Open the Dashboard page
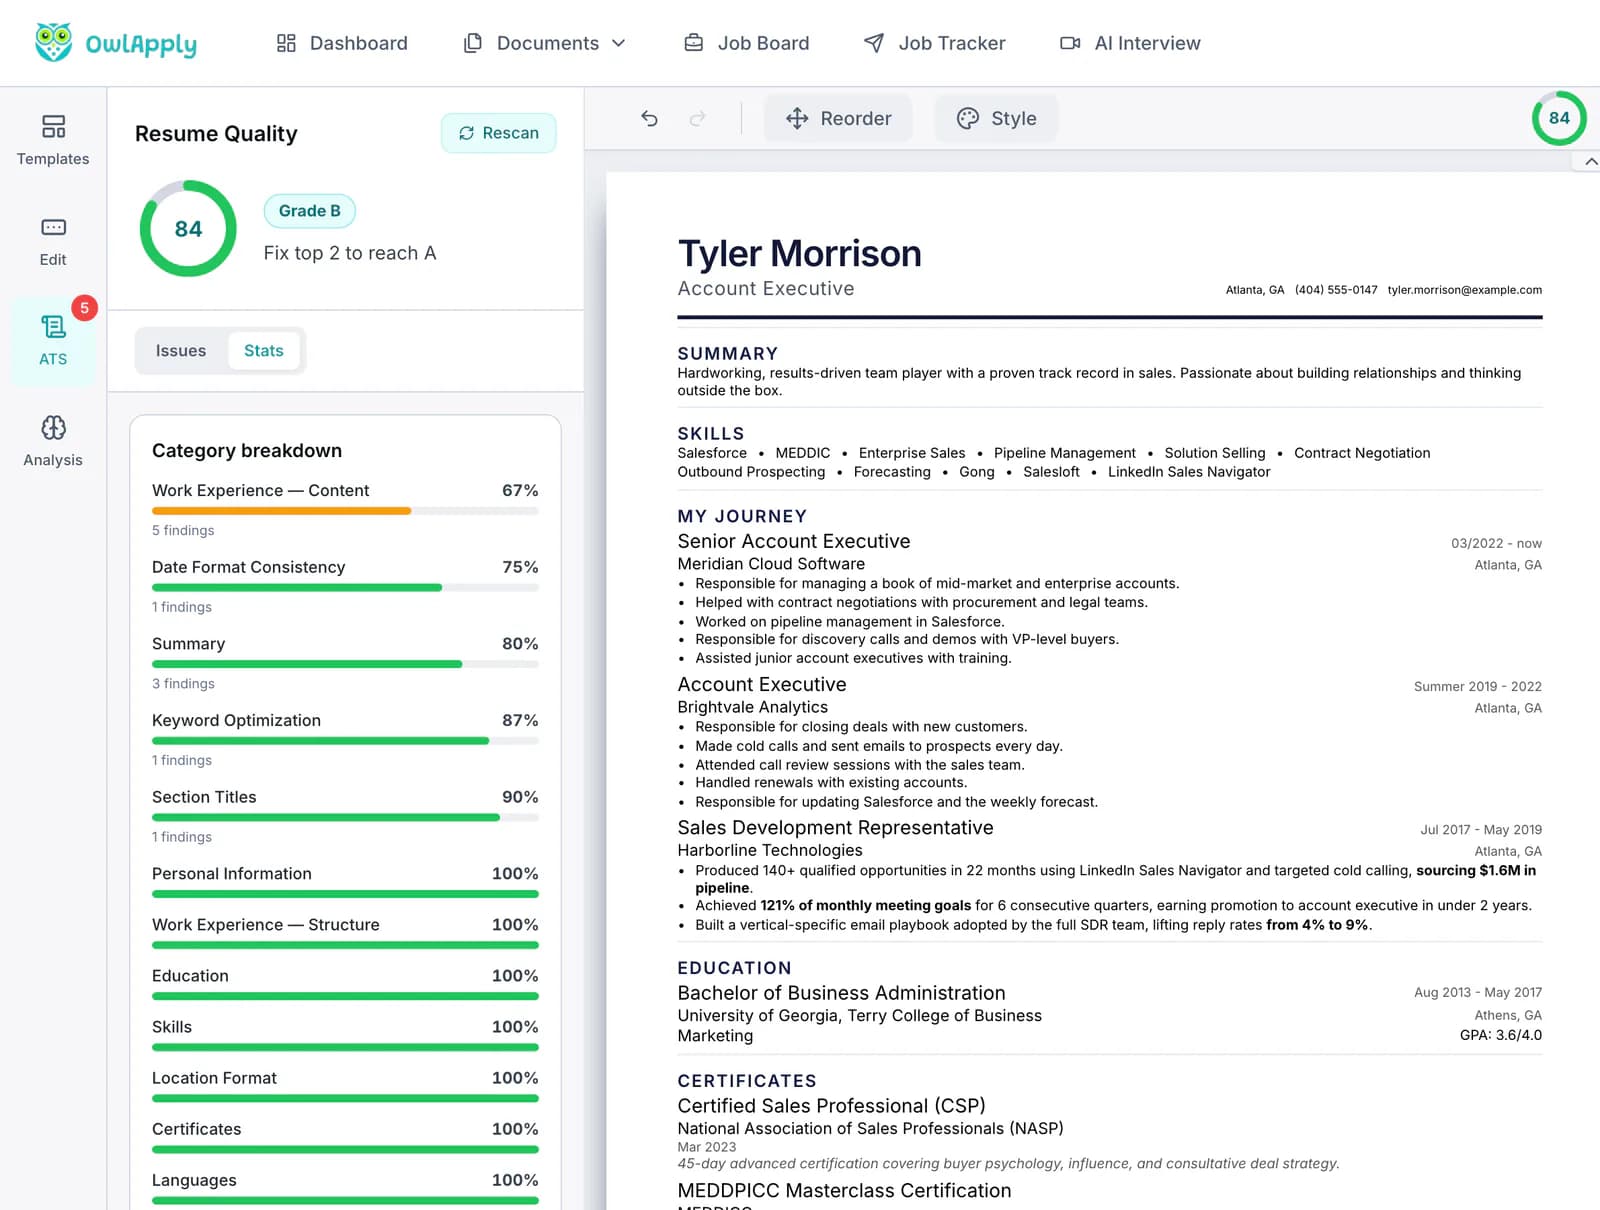Viewport: 1600px width, 1210px height. [x=342, y=43]
